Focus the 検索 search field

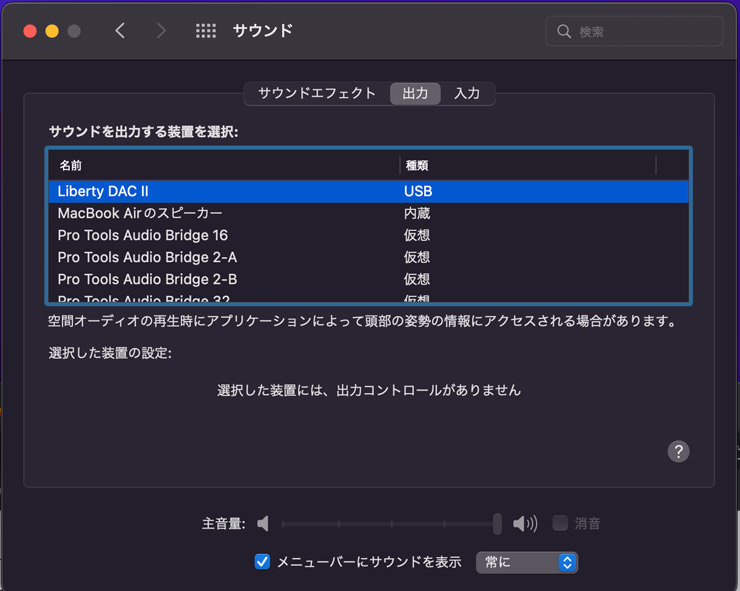634,32
